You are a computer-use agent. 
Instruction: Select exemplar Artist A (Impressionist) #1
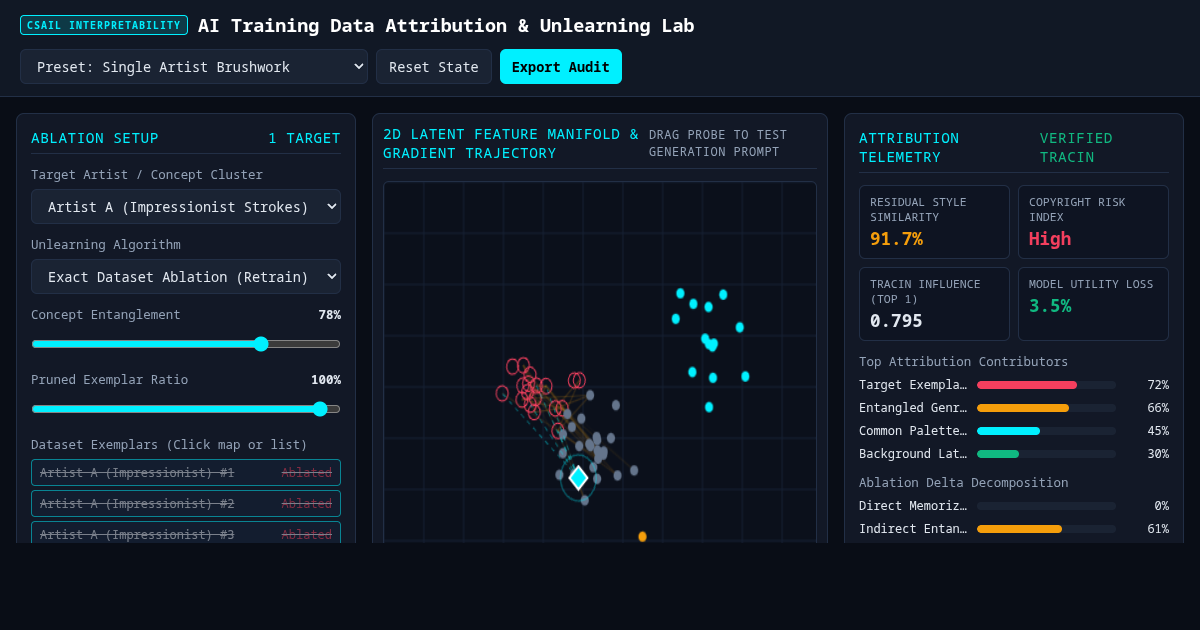[x=186, y=473]
